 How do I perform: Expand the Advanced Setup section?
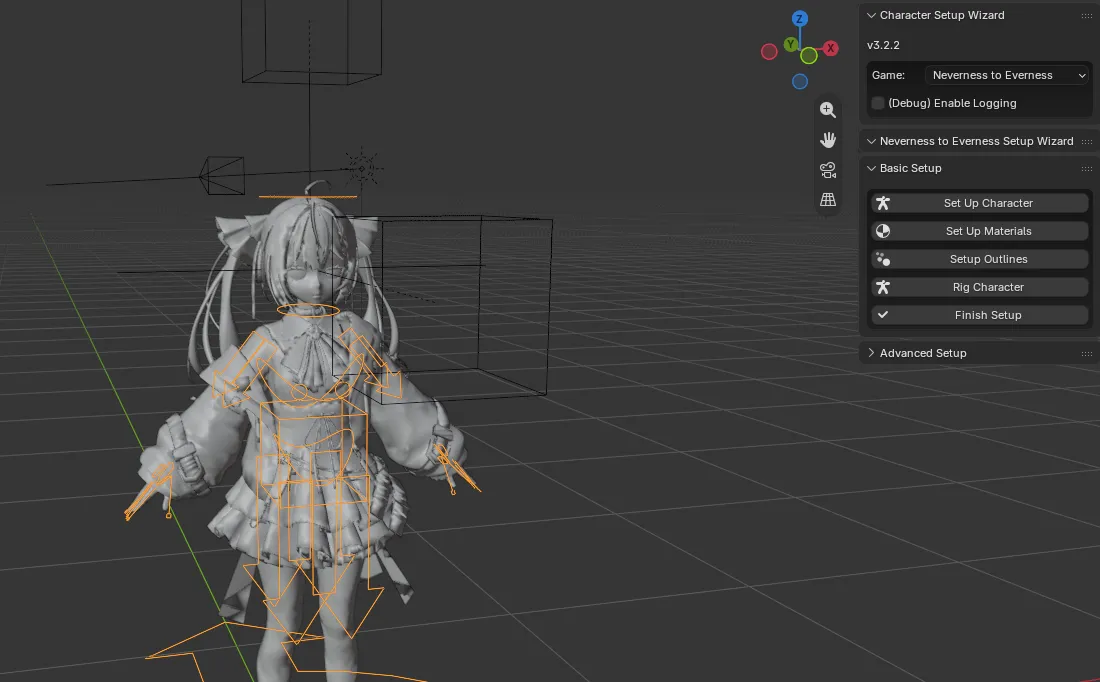pos(871,353)
